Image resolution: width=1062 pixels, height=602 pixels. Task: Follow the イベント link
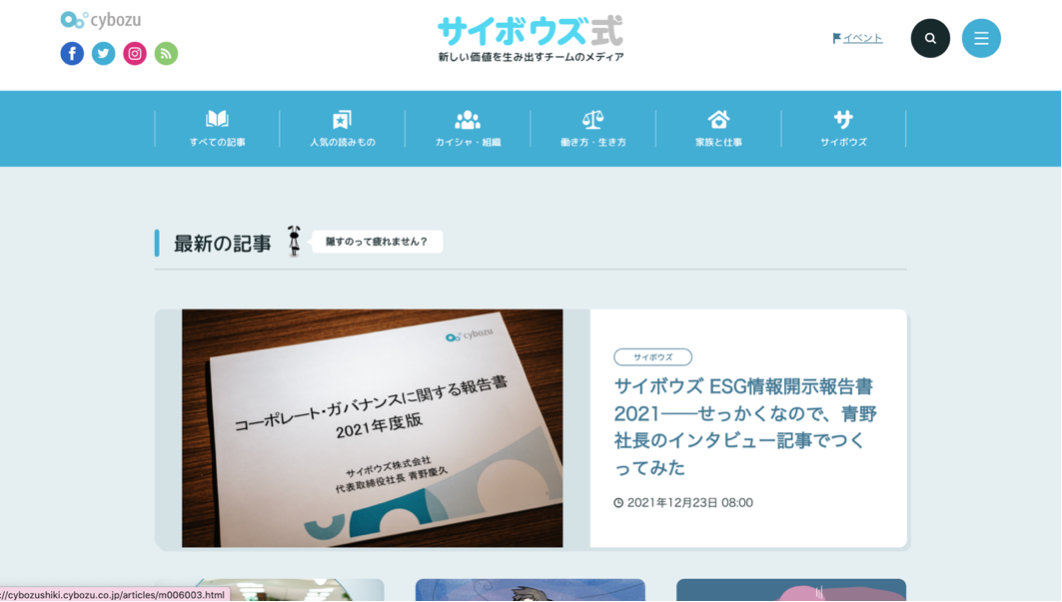tap(862, 38)
